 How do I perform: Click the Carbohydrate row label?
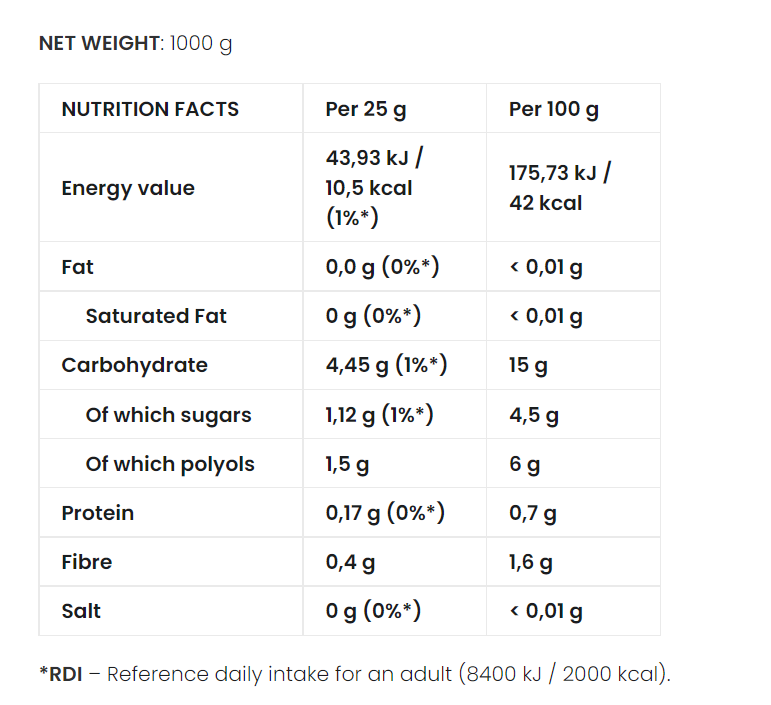[134, 365]
